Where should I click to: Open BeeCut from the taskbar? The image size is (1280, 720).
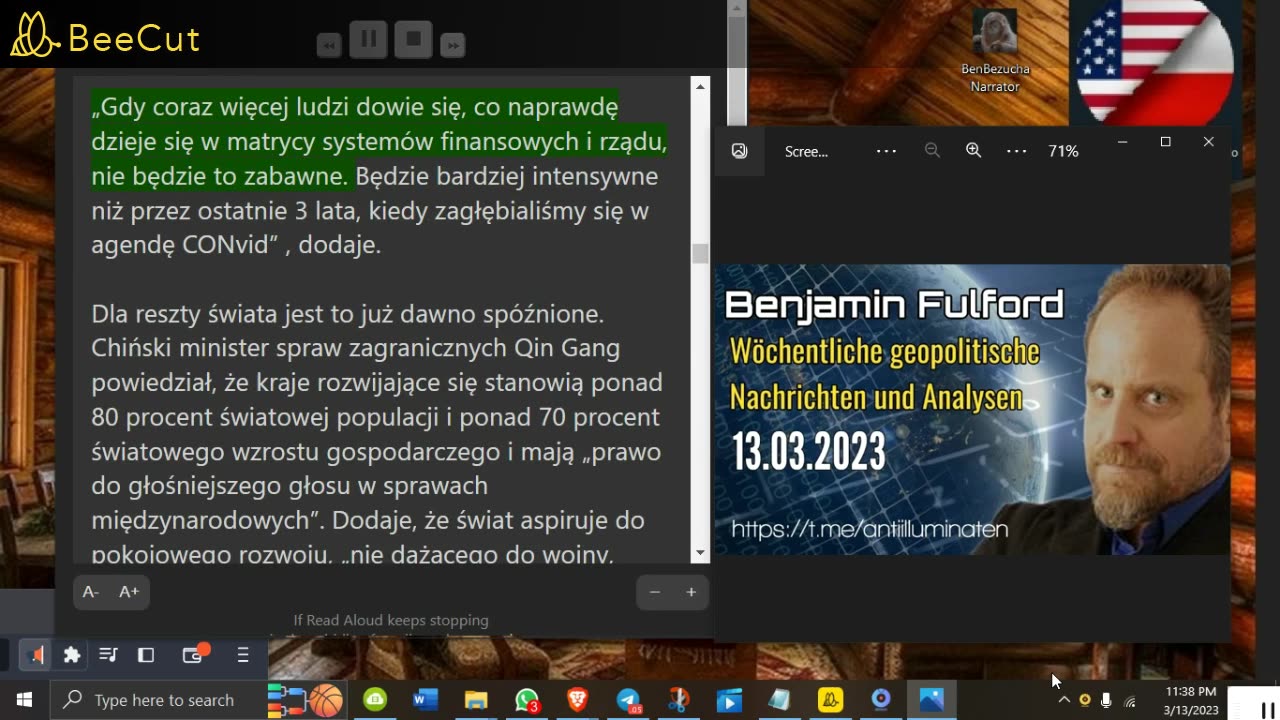click(830, 700)
